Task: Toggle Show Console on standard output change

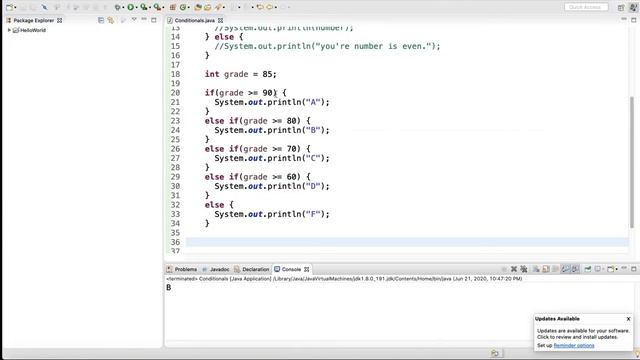Action: point(565,269)
